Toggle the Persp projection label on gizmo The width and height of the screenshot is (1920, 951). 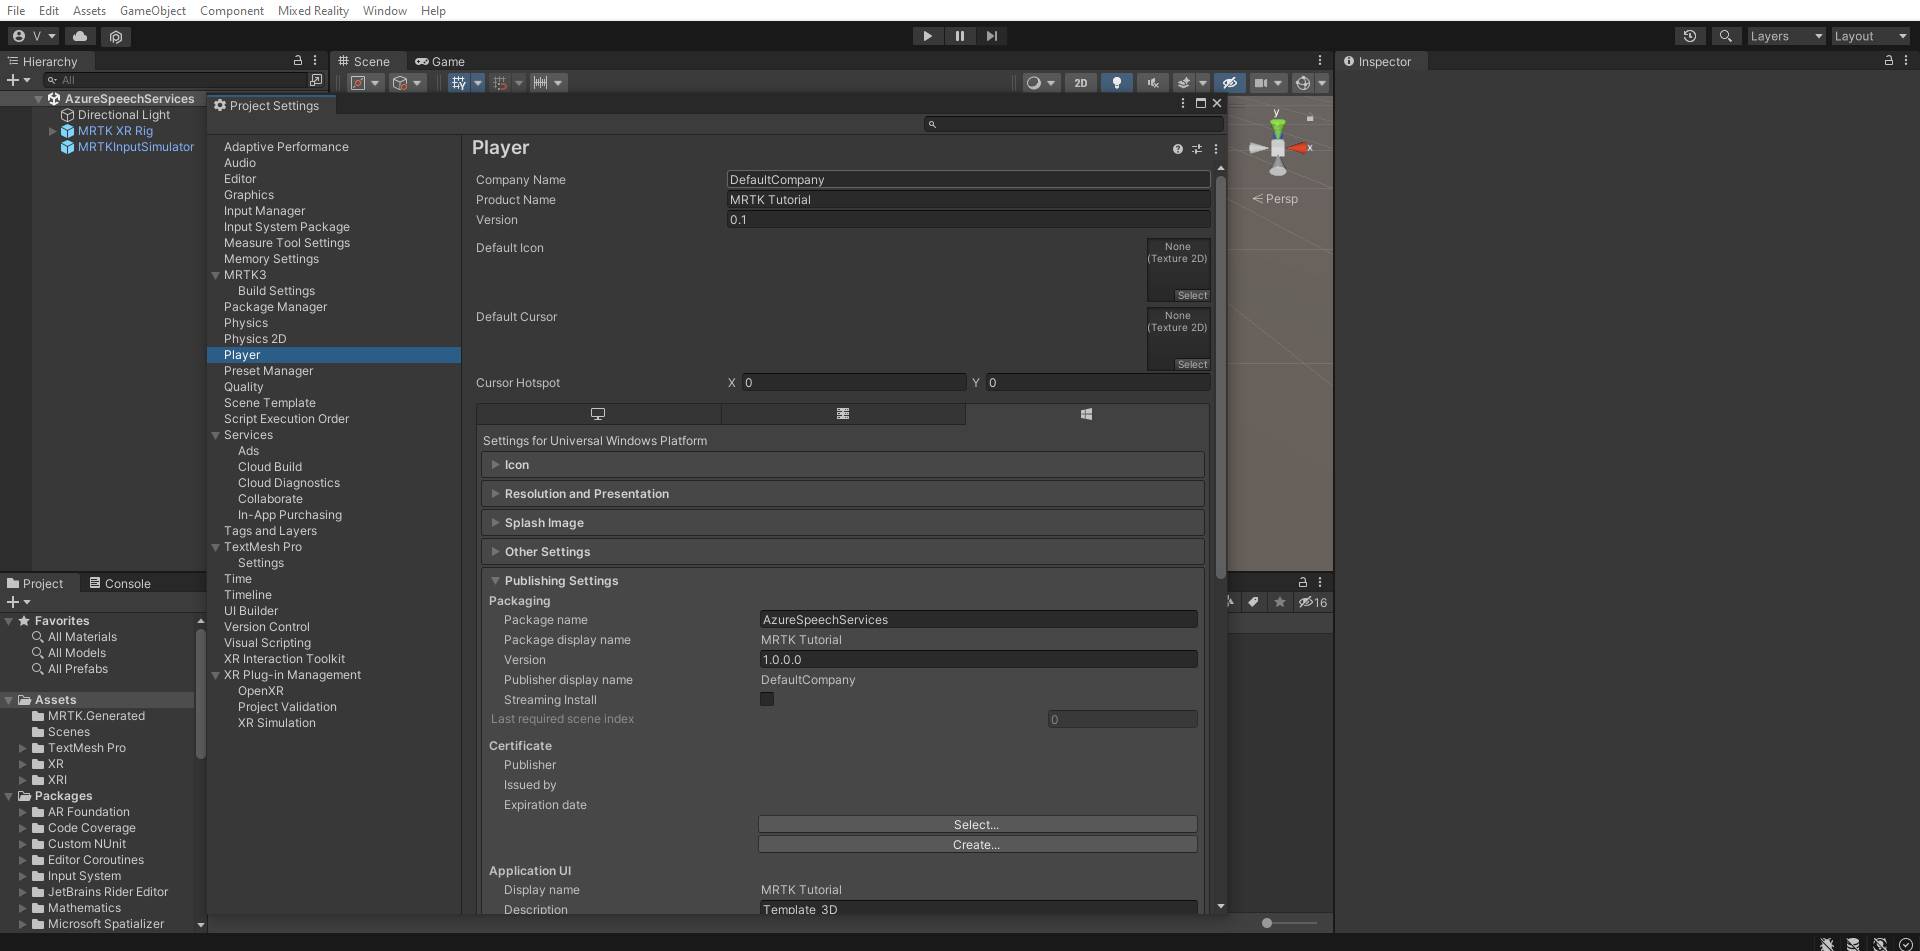[x=1275, y=199]
